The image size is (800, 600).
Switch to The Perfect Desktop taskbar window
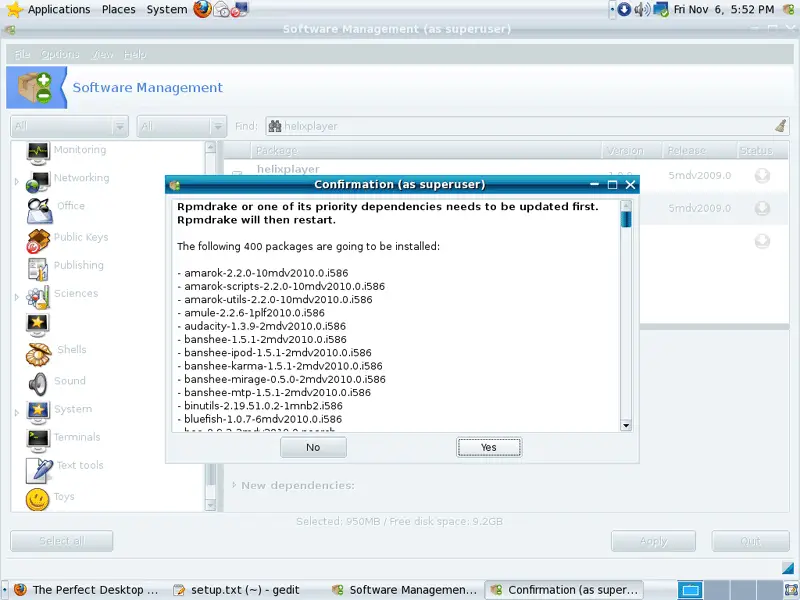click(x=86, y=590)
